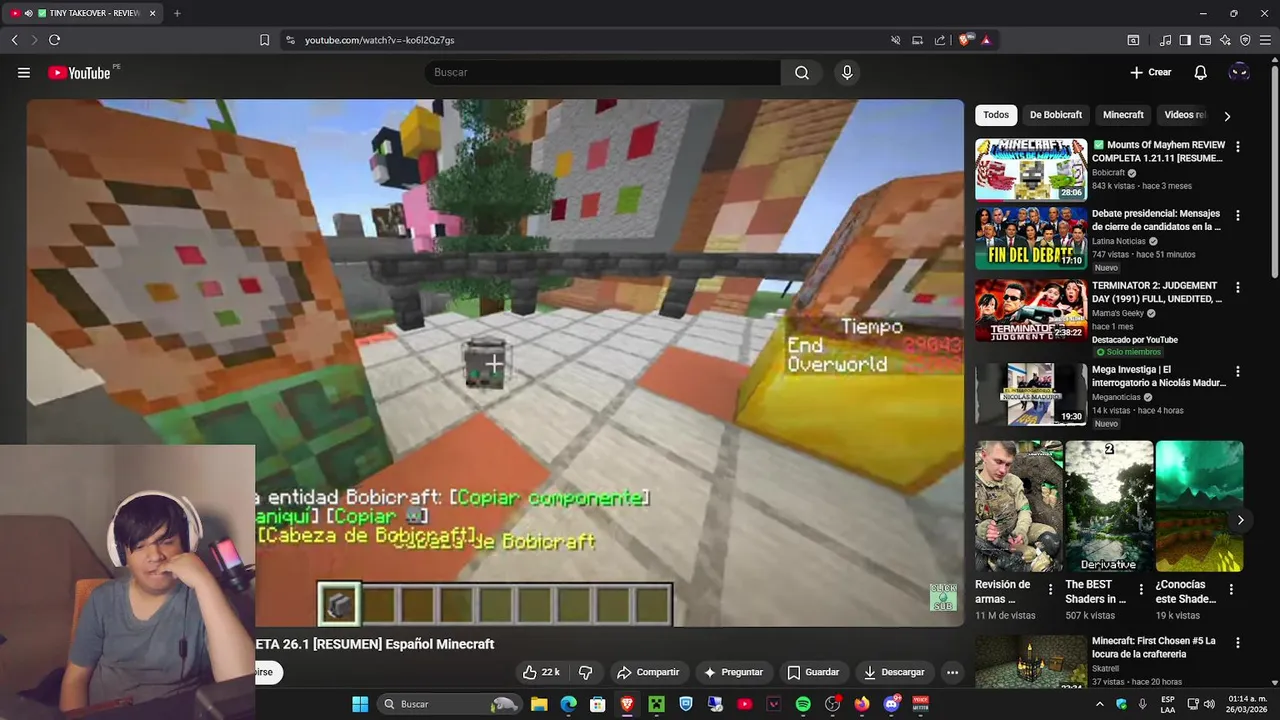
Task: Open Spotify from the taskbar
Action: [803, 704]
